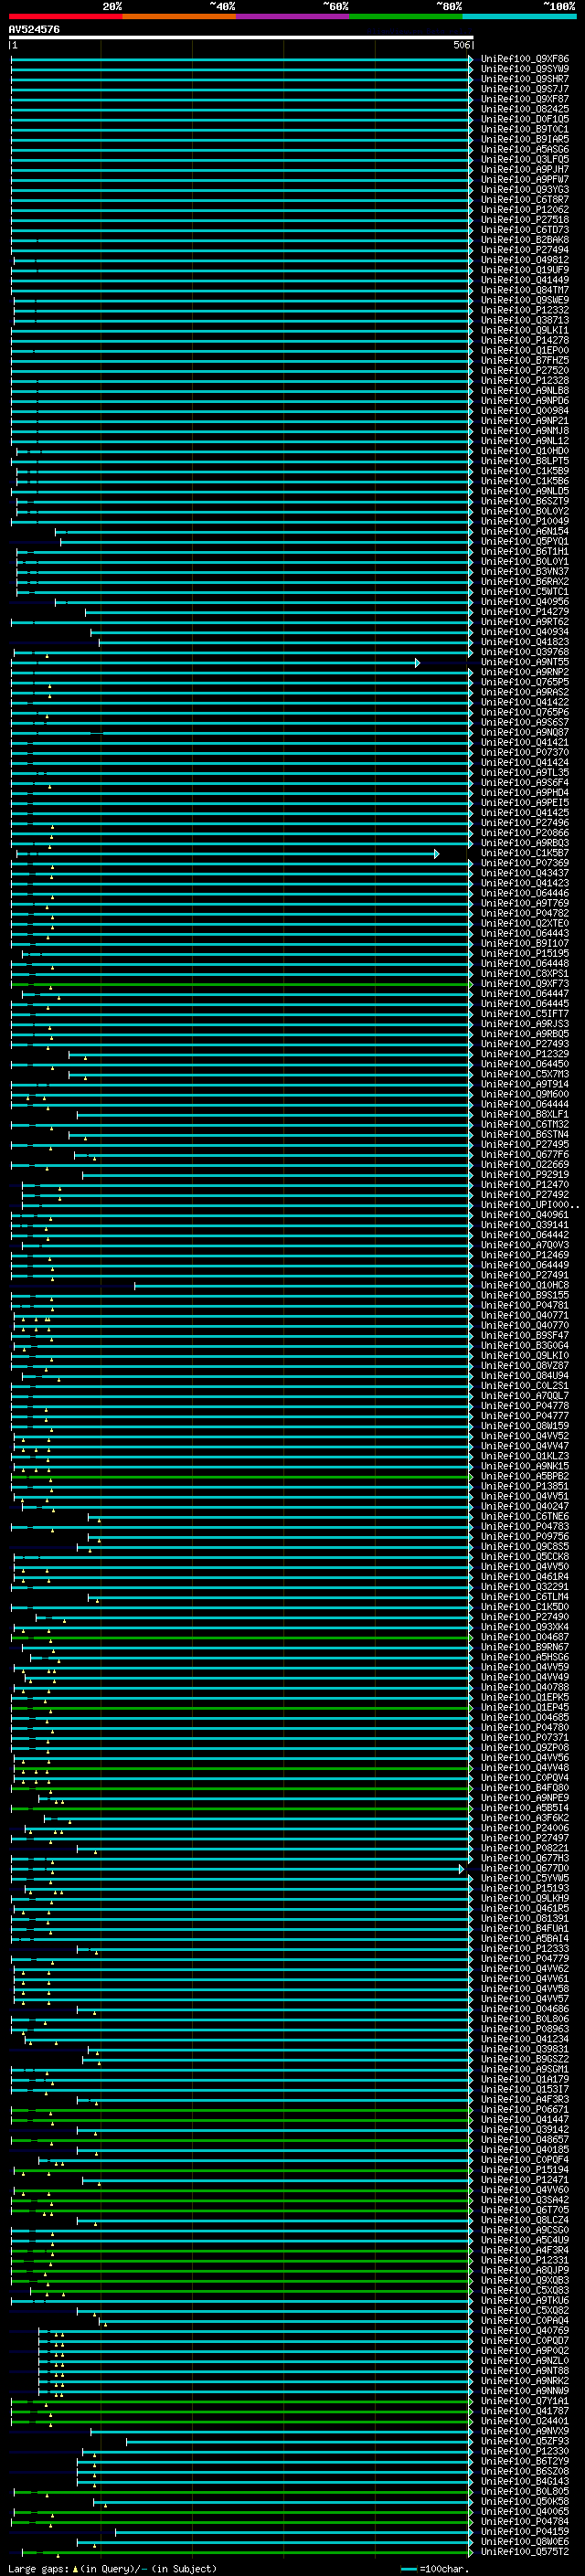Select hit label UniRef100_P15194
Image resolution: width=585 pixels, height=2576 pixels.
coord(525,2170)
